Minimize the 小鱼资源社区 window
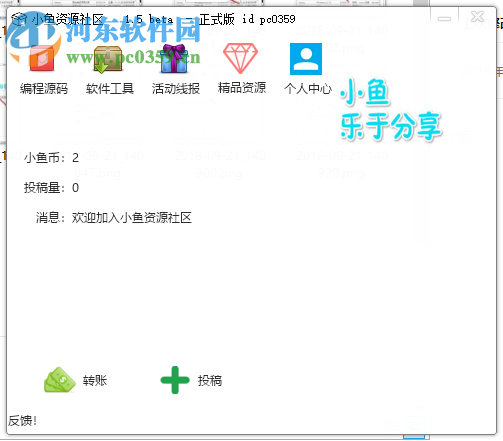Image resolution: width=503 pixels, height=441 pixels. (x=444, y=19)
